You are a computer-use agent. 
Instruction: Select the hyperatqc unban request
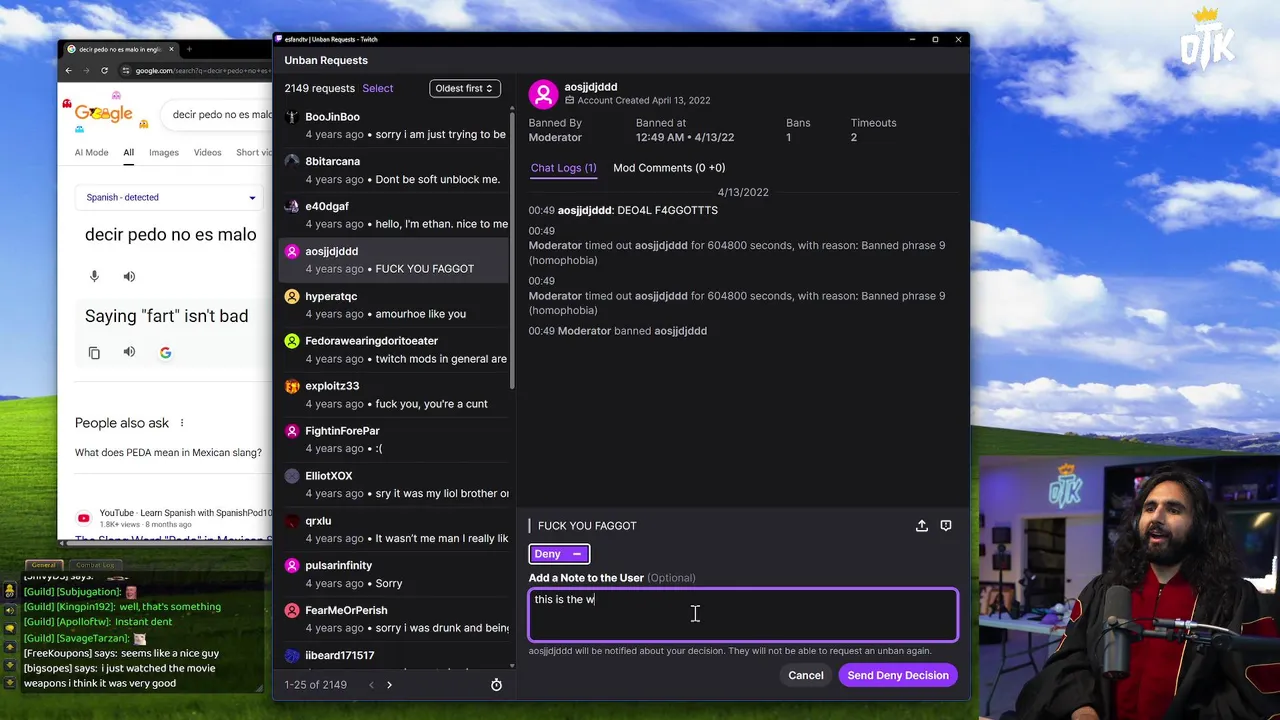pos(395,305)
